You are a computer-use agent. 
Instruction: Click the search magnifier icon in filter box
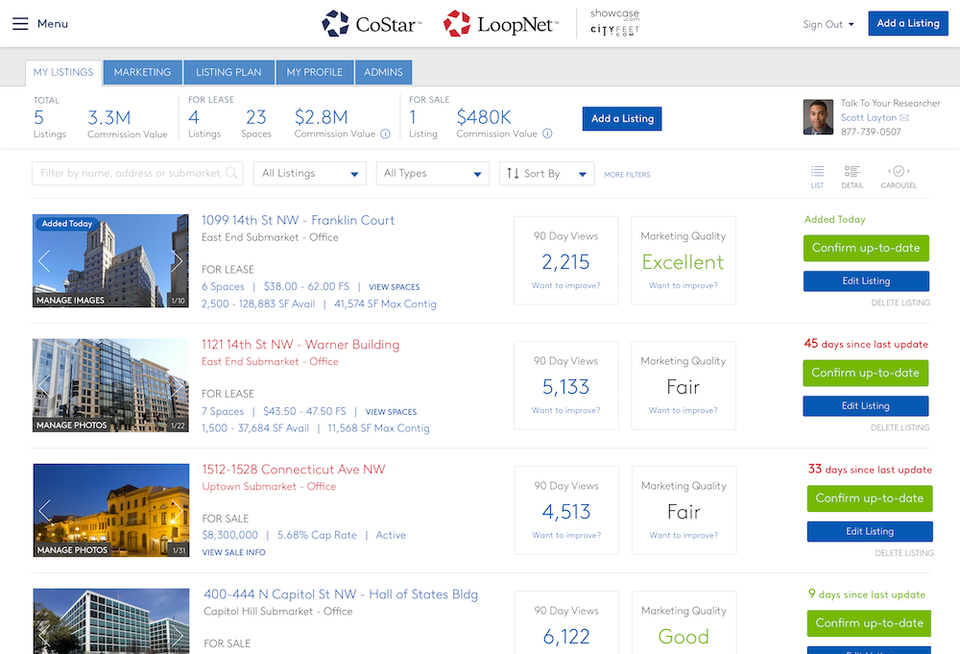(231, 173)
